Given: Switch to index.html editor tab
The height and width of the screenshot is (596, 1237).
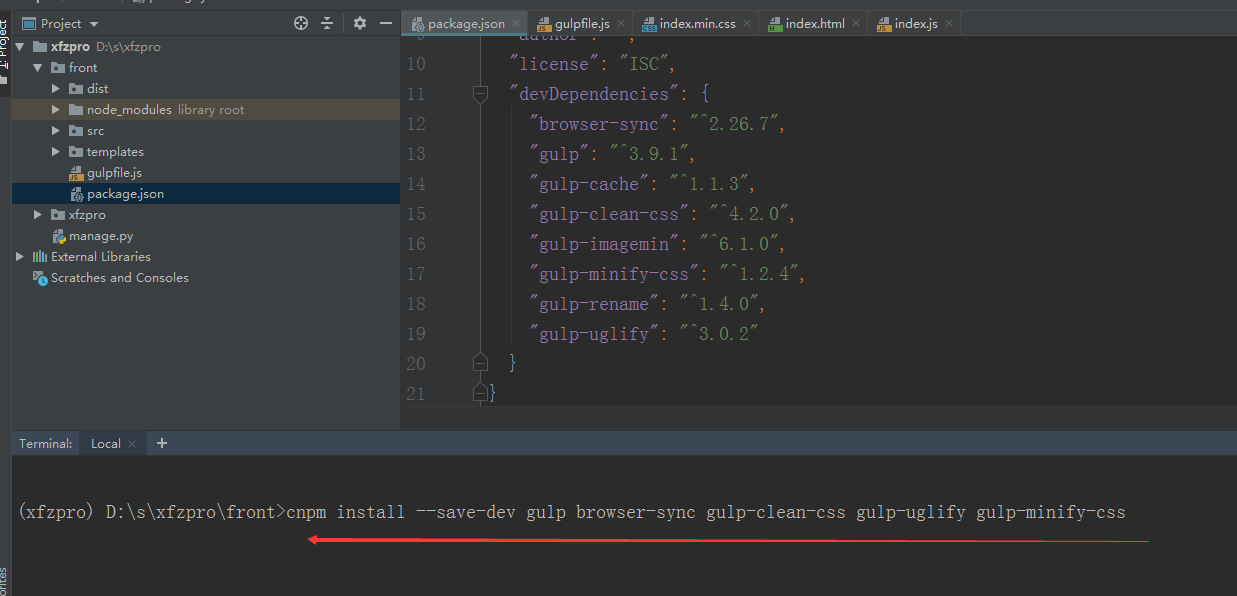Looking at the screenshot, I should click(815, 24).
